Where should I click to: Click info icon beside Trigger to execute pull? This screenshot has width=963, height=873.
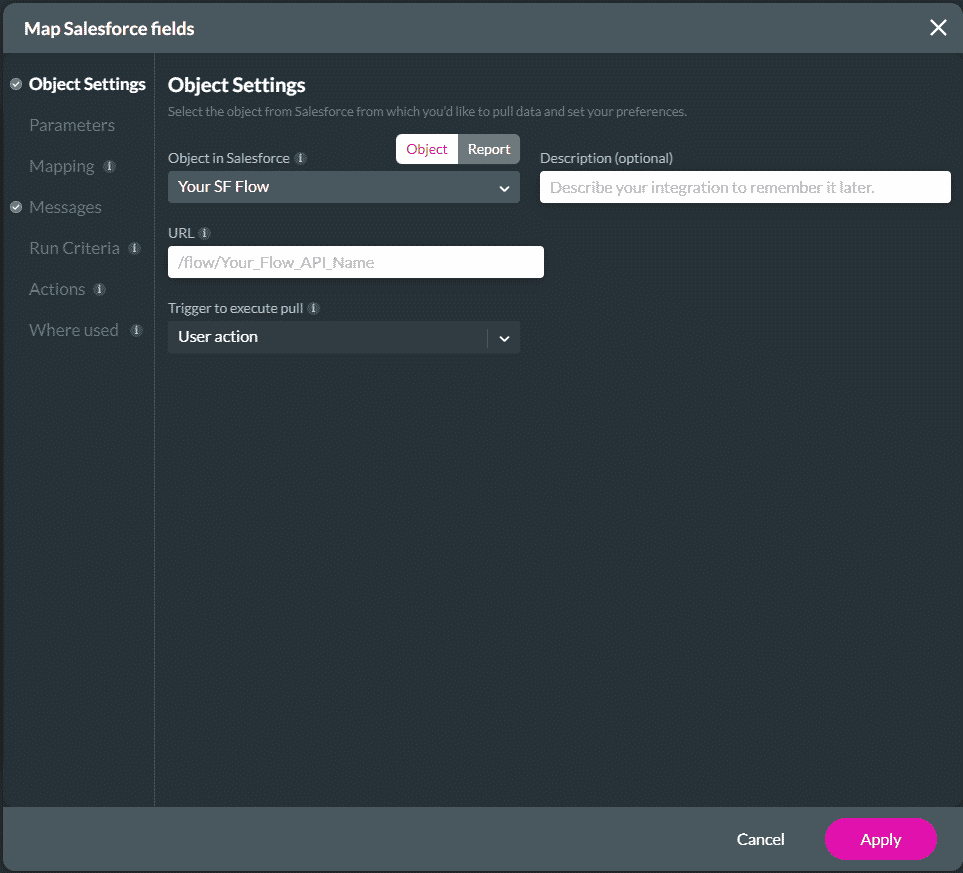coord(313,308)
